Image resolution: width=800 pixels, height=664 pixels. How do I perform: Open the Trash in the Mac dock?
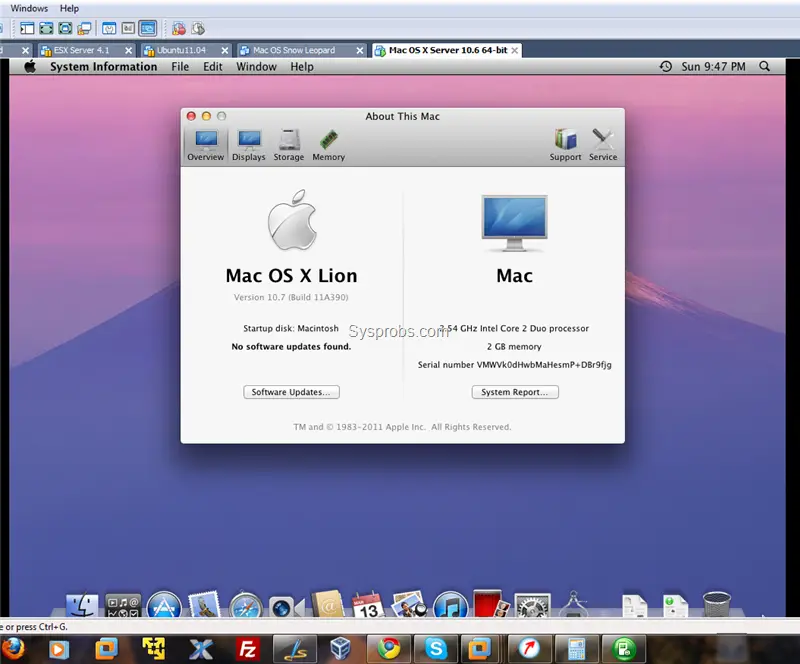point(717,605)
